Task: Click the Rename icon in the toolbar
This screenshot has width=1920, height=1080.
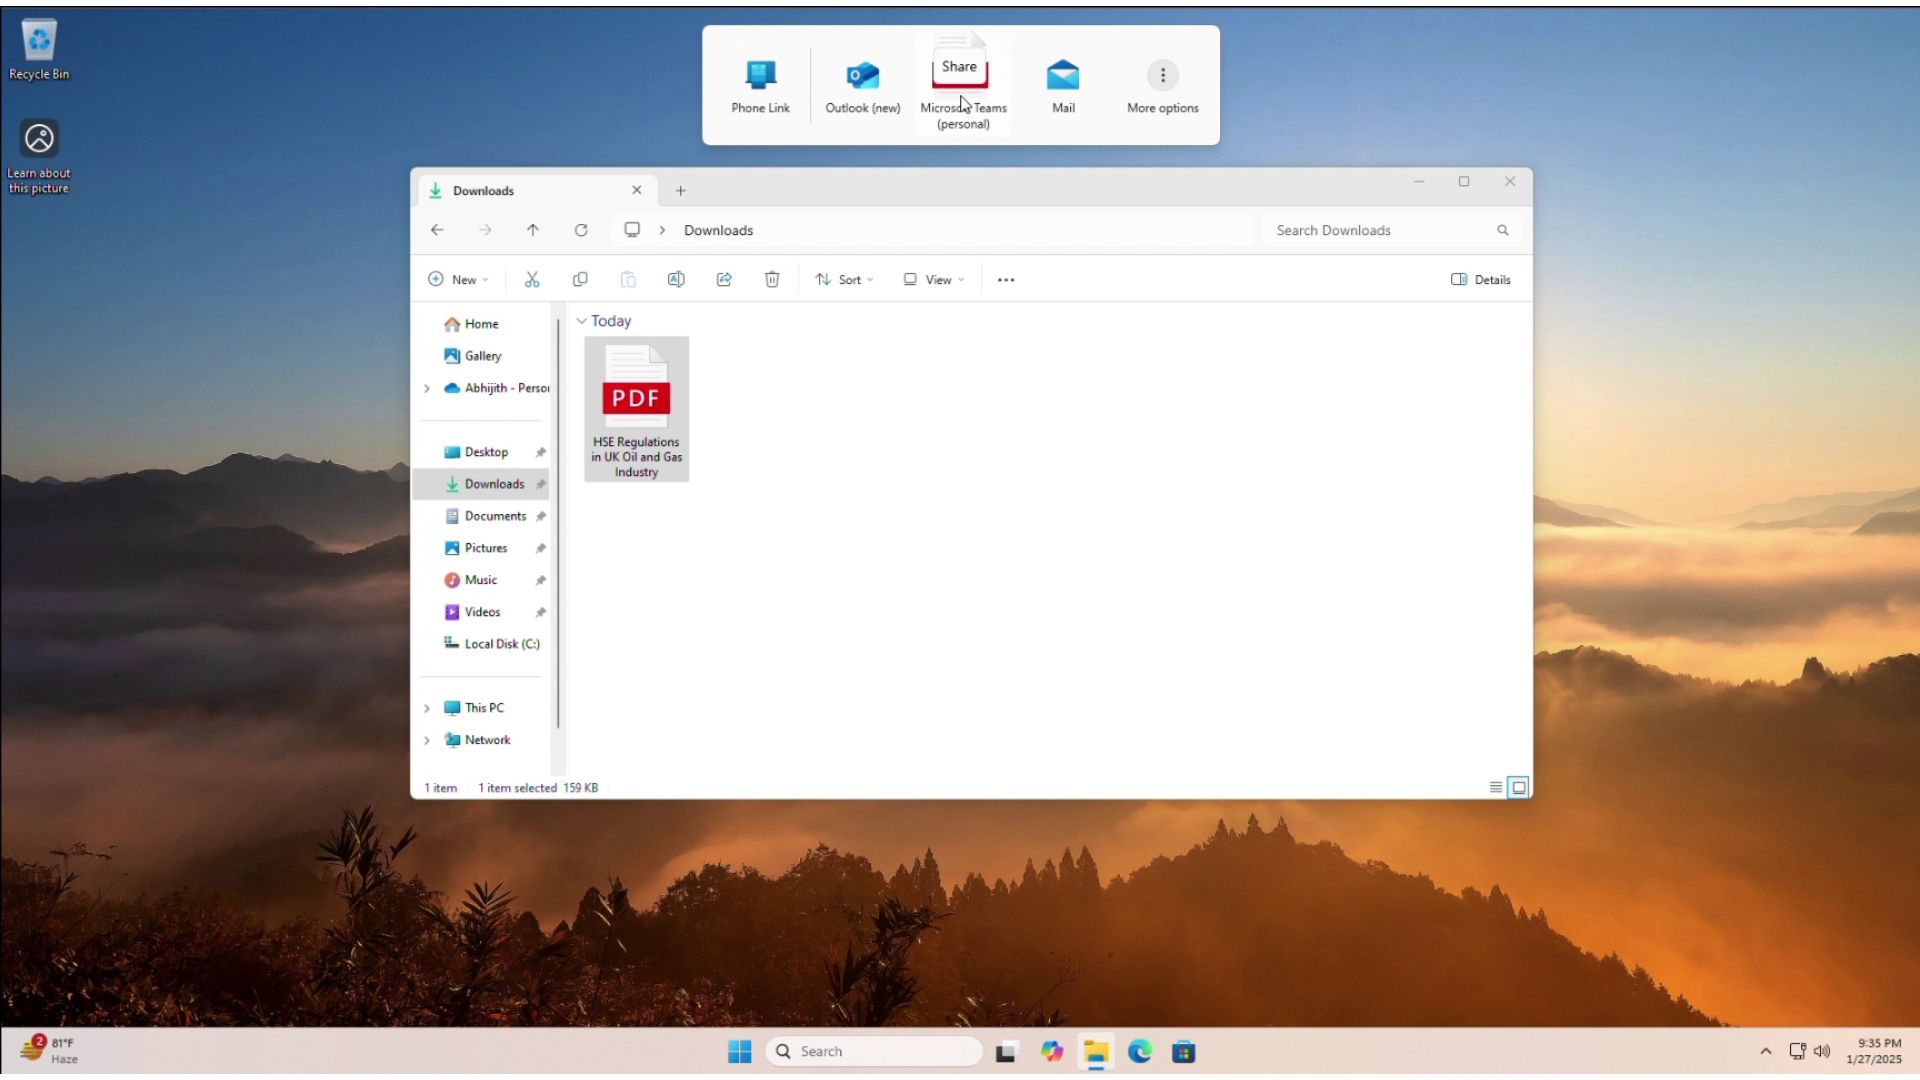Action: pos(676,279)
